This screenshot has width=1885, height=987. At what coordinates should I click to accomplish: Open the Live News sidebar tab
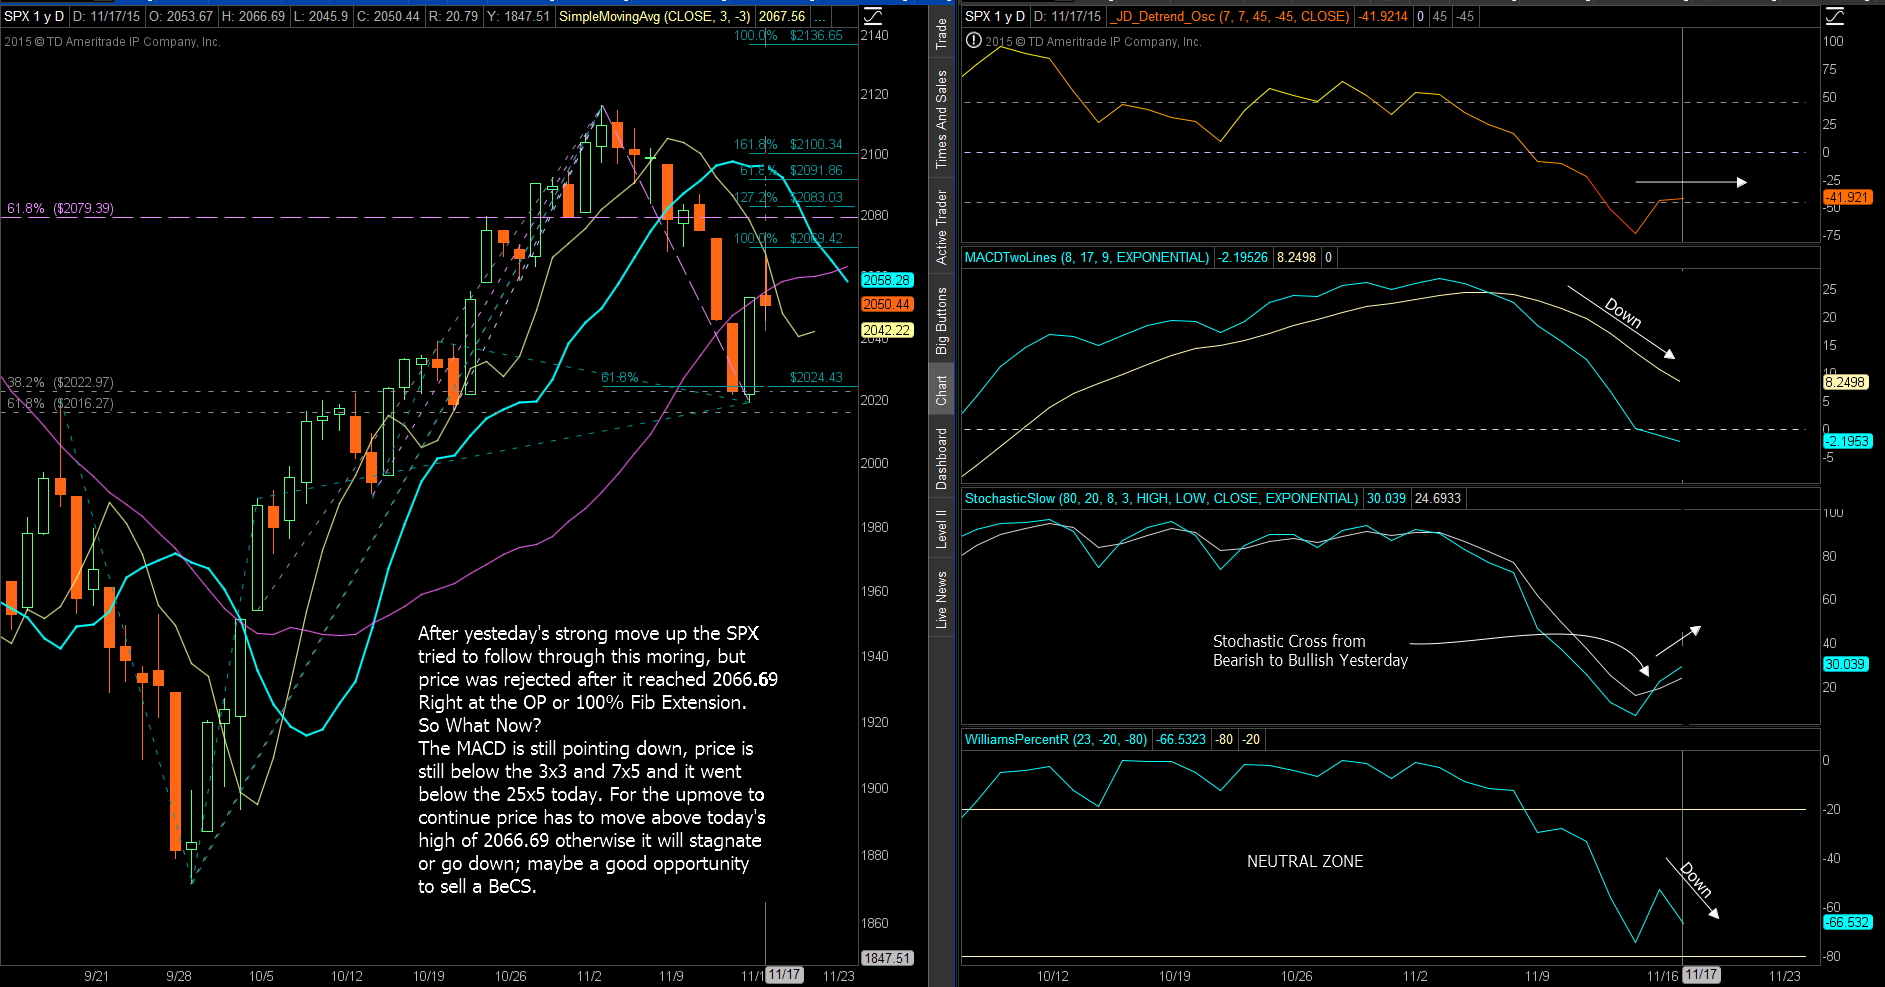941,599
